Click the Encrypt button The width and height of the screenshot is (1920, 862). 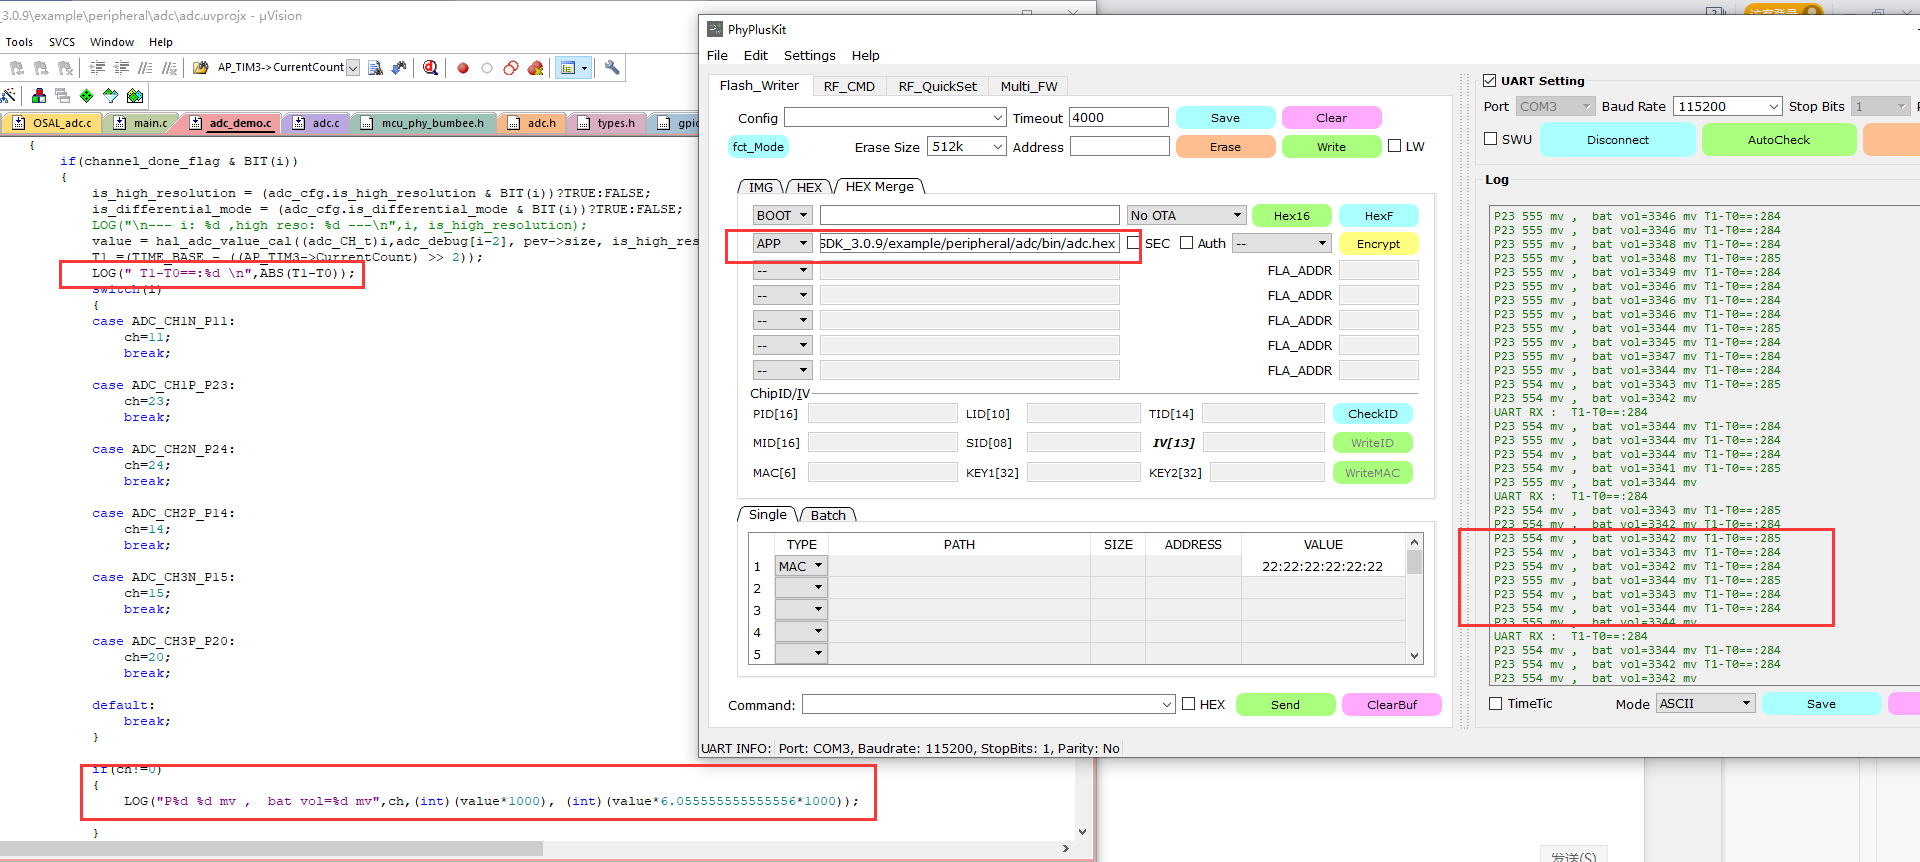[x=1378, y=243]
